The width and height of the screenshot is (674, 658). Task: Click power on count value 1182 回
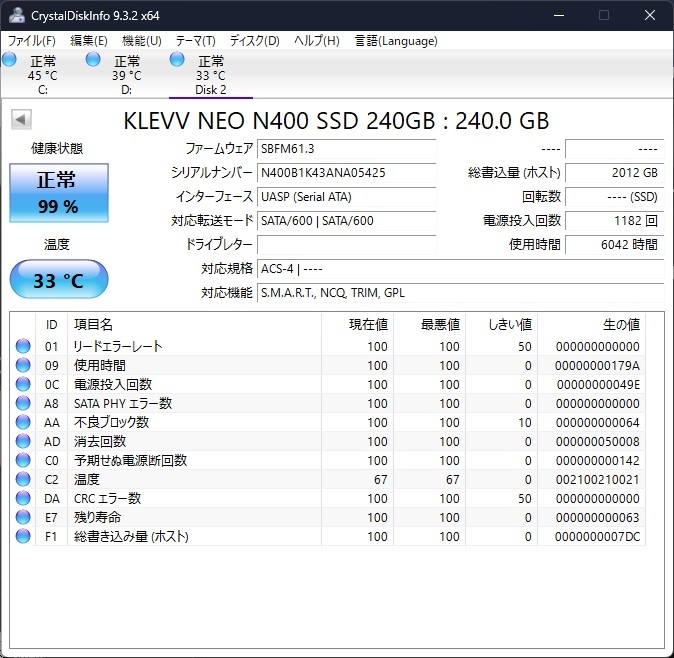pyautogui.click(x=615, y=221)
